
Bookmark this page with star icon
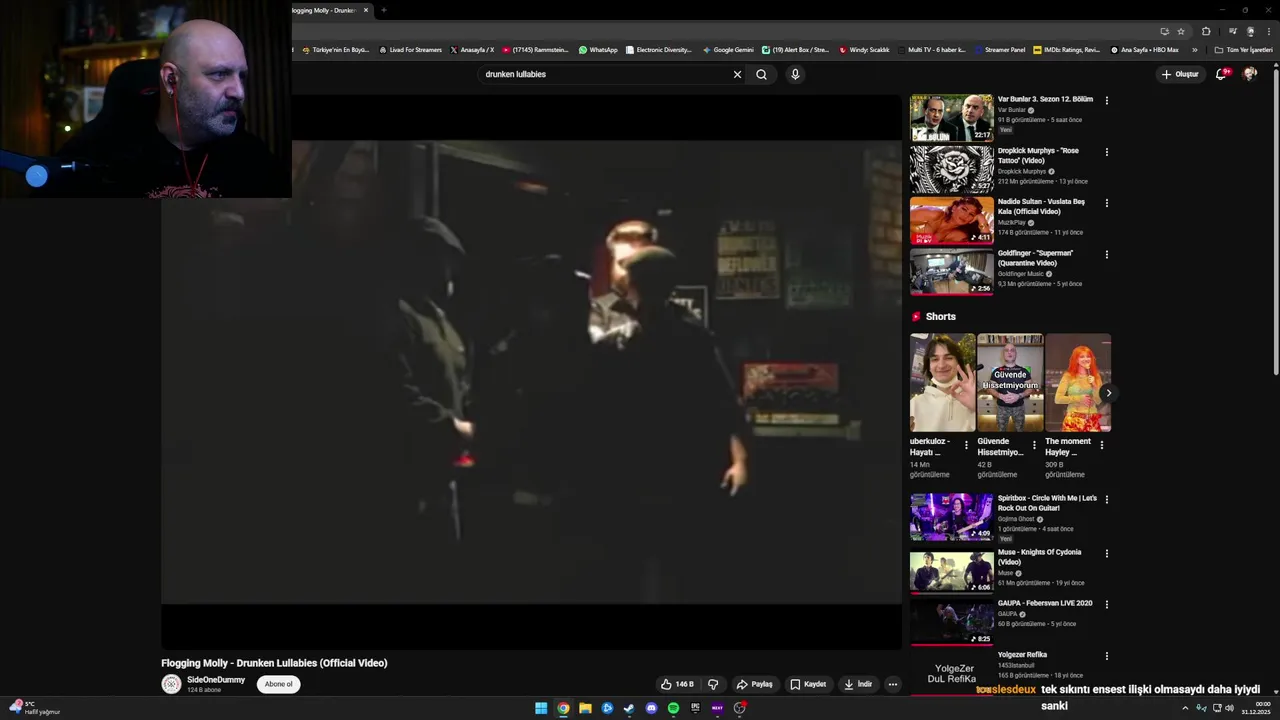coord(1181,31)
